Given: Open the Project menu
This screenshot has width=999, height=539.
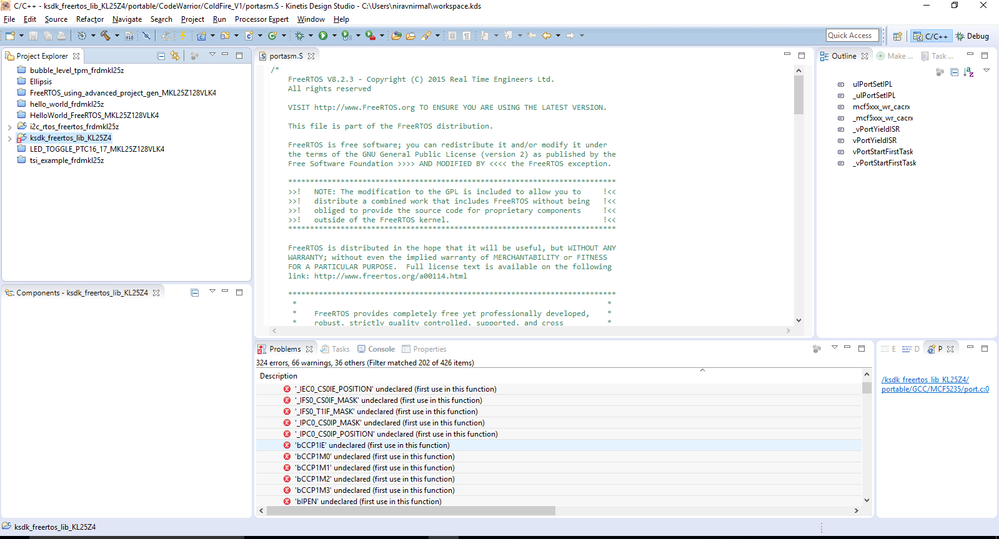Looking at the screenshot, I should coord(192,19).
